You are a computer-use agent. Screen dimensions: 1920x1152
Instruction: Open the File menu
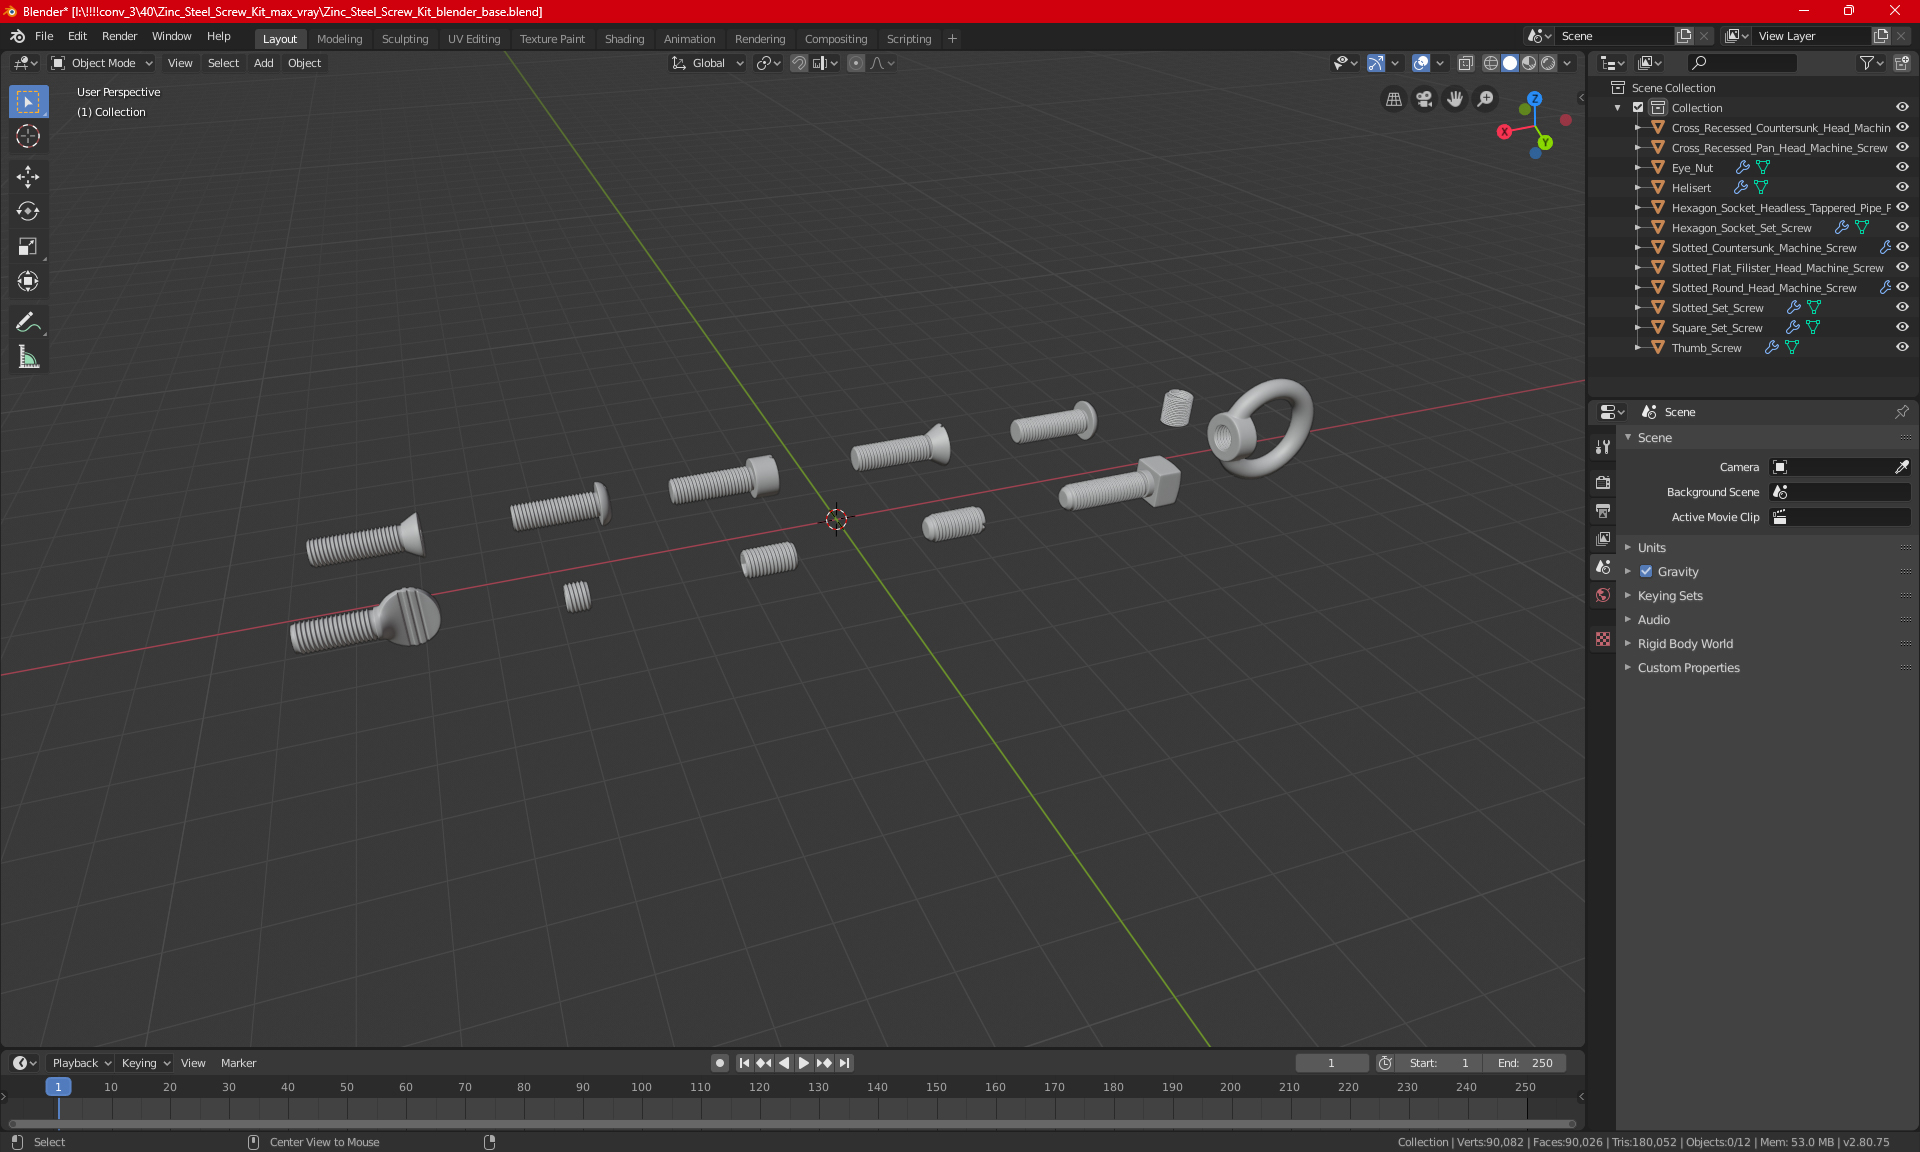pos(44,36)
